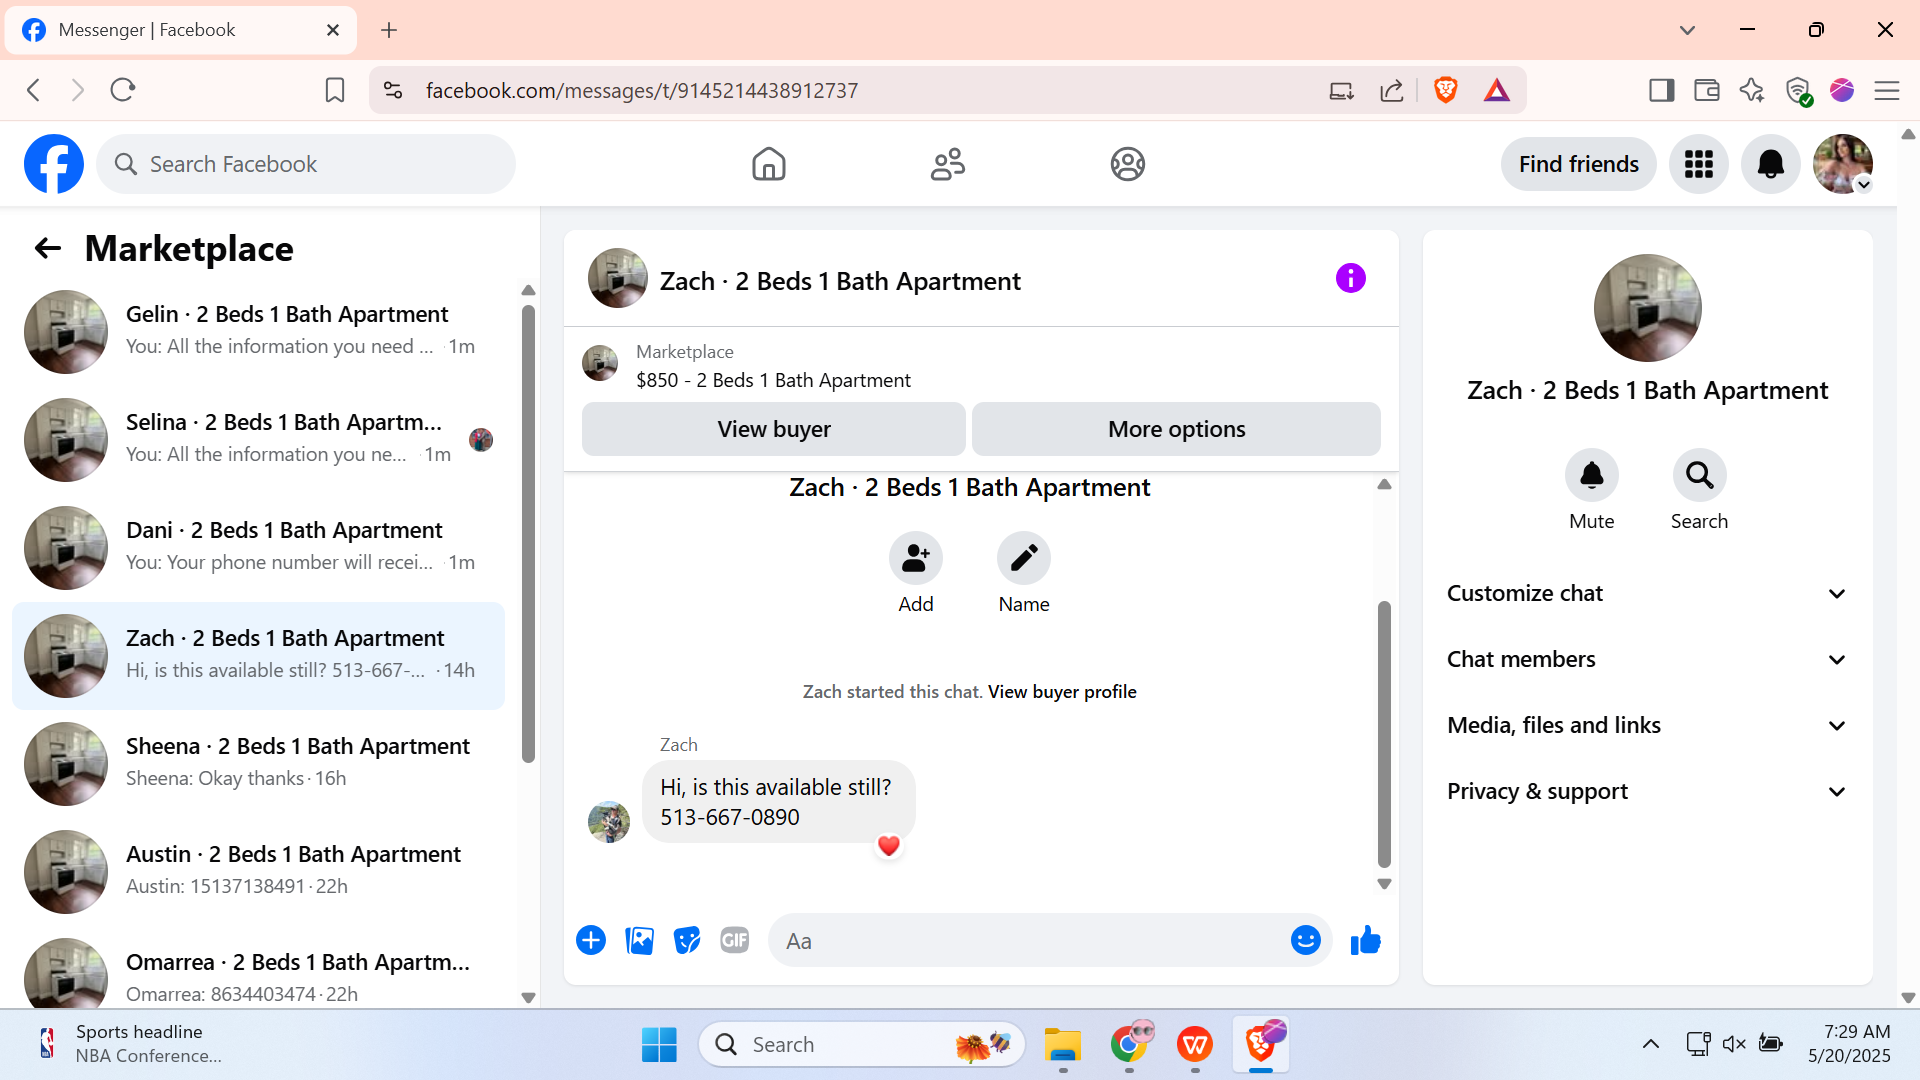
Task: Open more actions plus icon
Action: click(591, 941)
